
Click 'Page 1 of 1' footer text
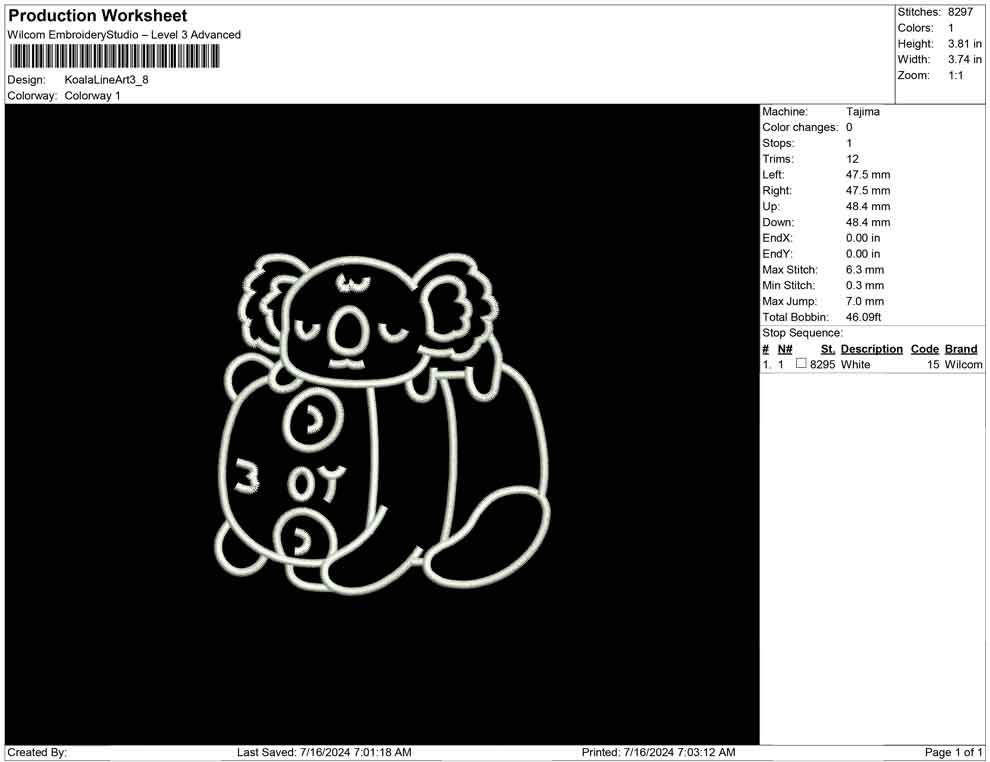pos(953,752)
